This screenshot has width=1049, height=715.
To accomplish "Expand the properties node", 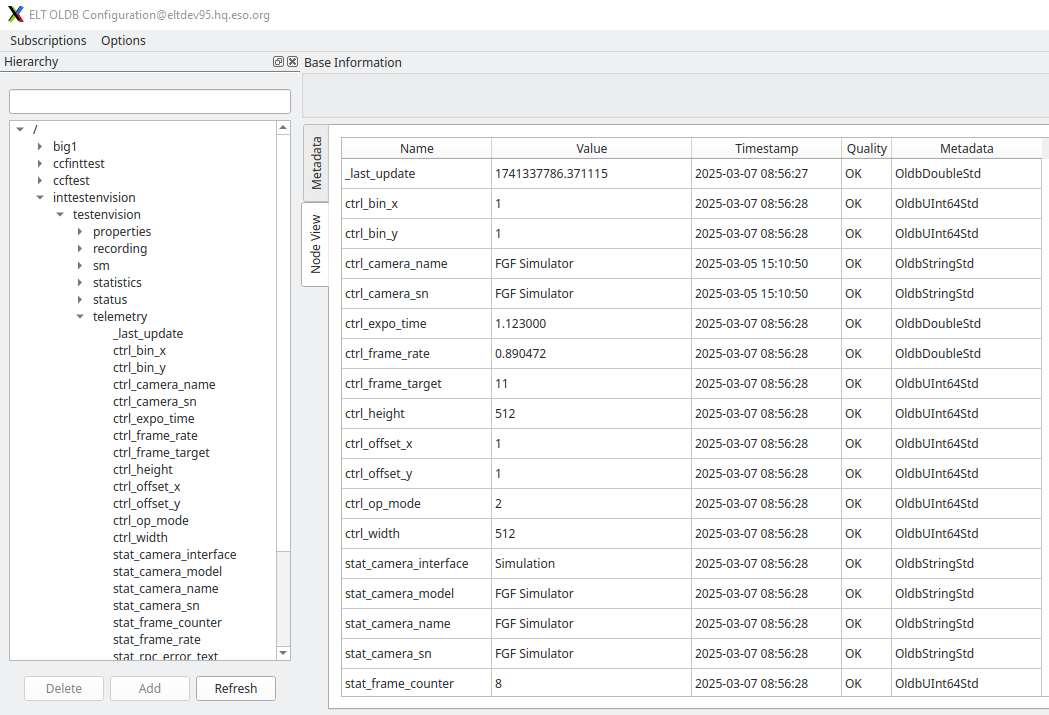I will 80,231.
